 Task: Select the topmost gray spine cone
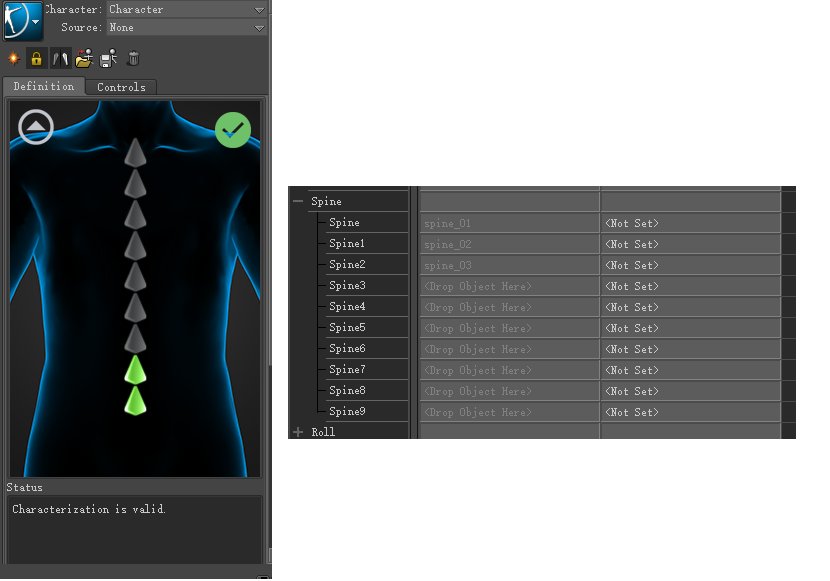135,153
